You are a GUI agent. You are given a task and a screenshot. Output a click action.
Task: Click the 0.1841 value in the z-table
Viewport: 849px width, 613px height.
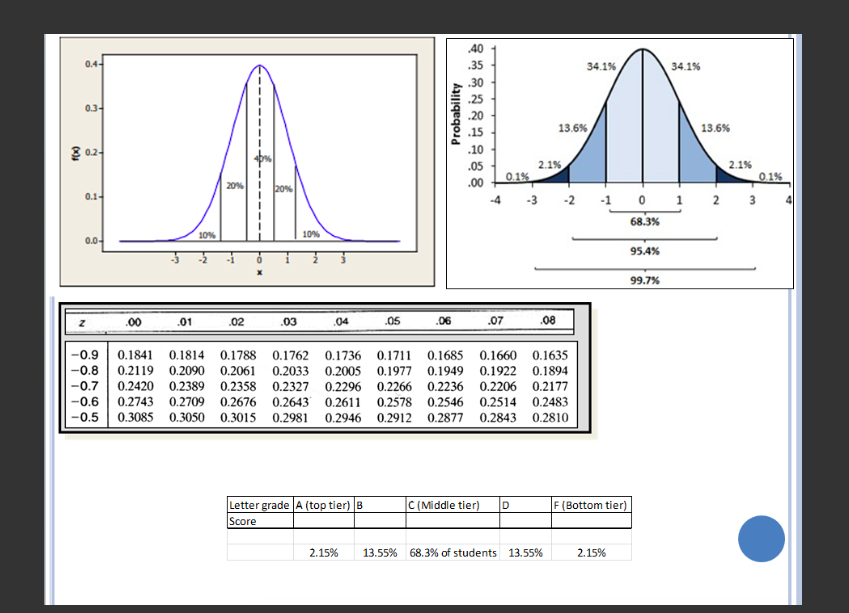pyautogui.click(x=135, y=354)
